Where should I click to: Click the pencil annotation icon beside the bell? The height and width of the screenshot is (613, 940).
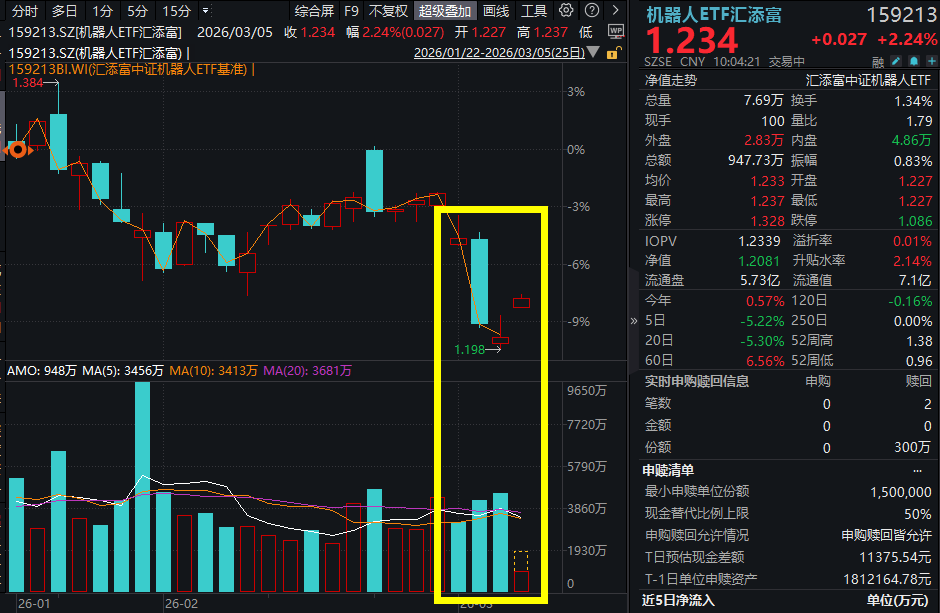[x=898, y=62]
